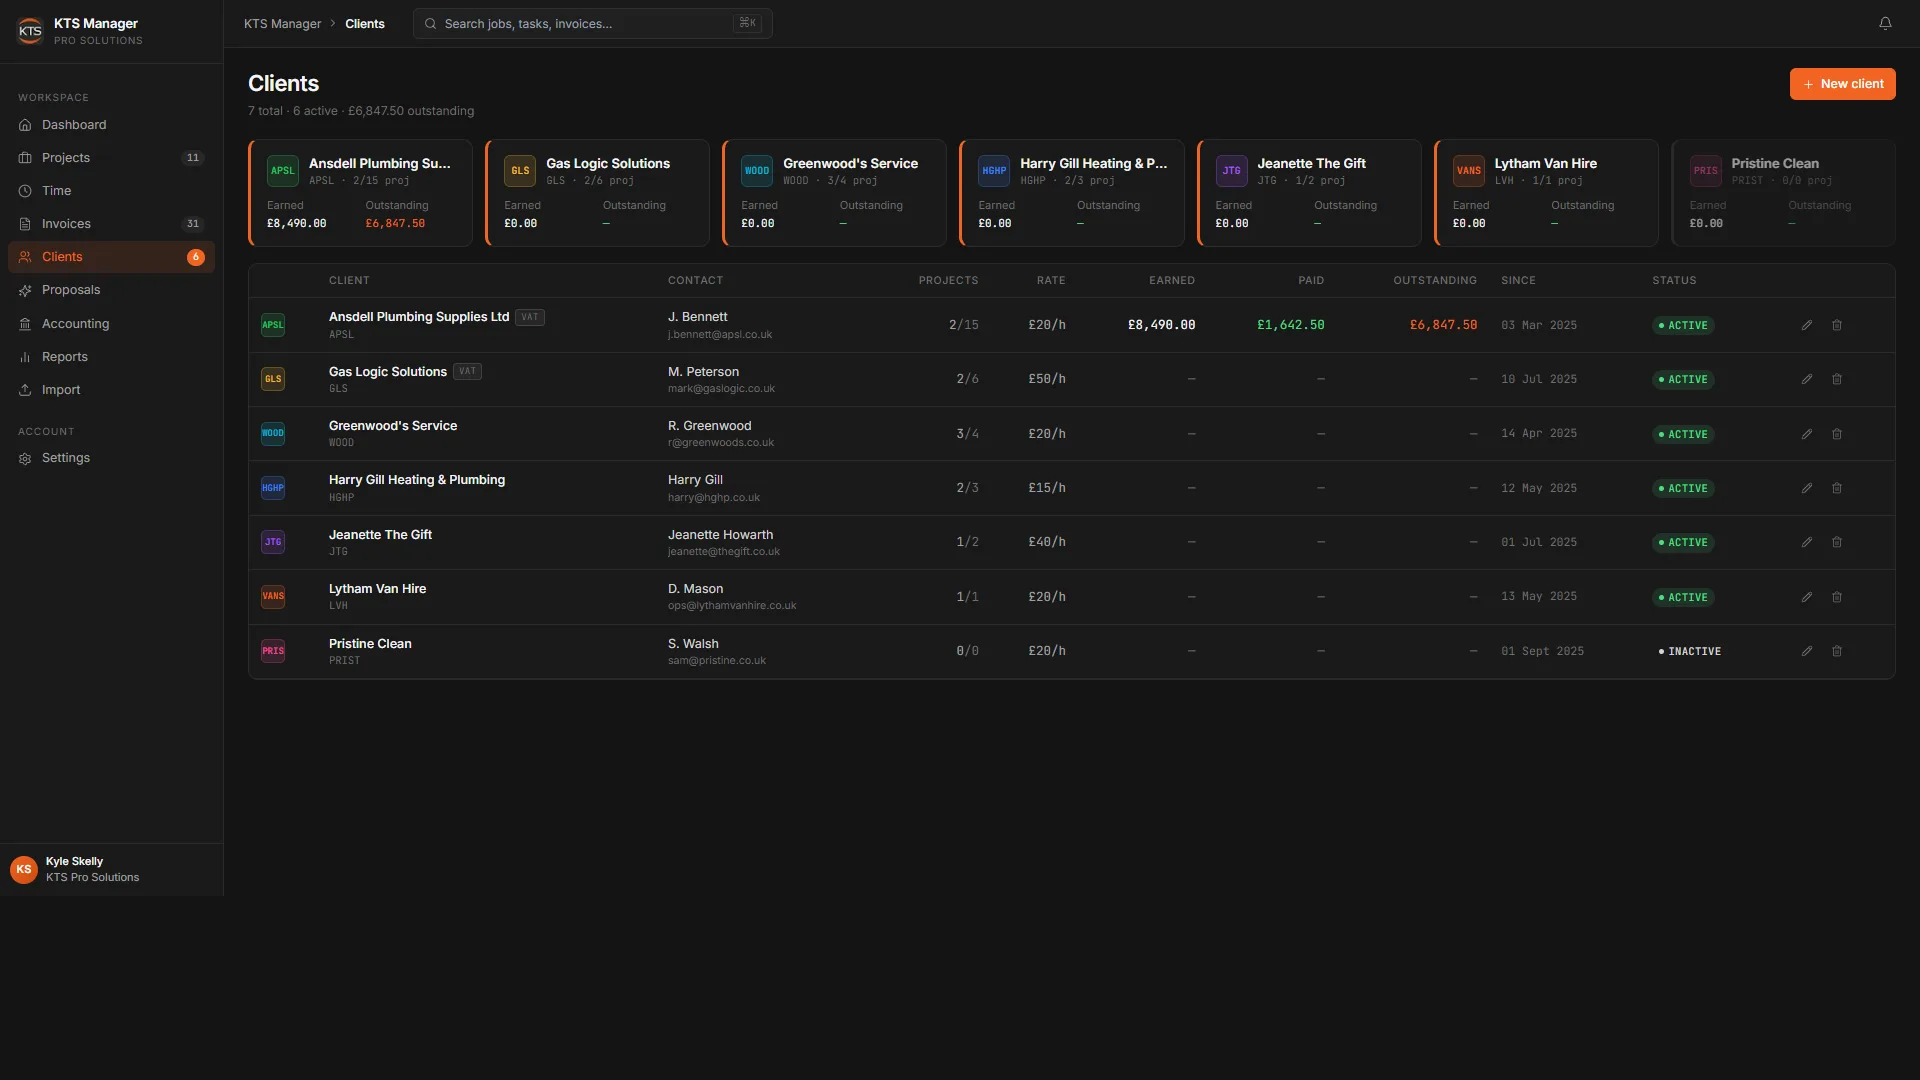The image size is (1920, 1080).
Task: Open Proposals in the sidebar
Action: tap(111, 290)
